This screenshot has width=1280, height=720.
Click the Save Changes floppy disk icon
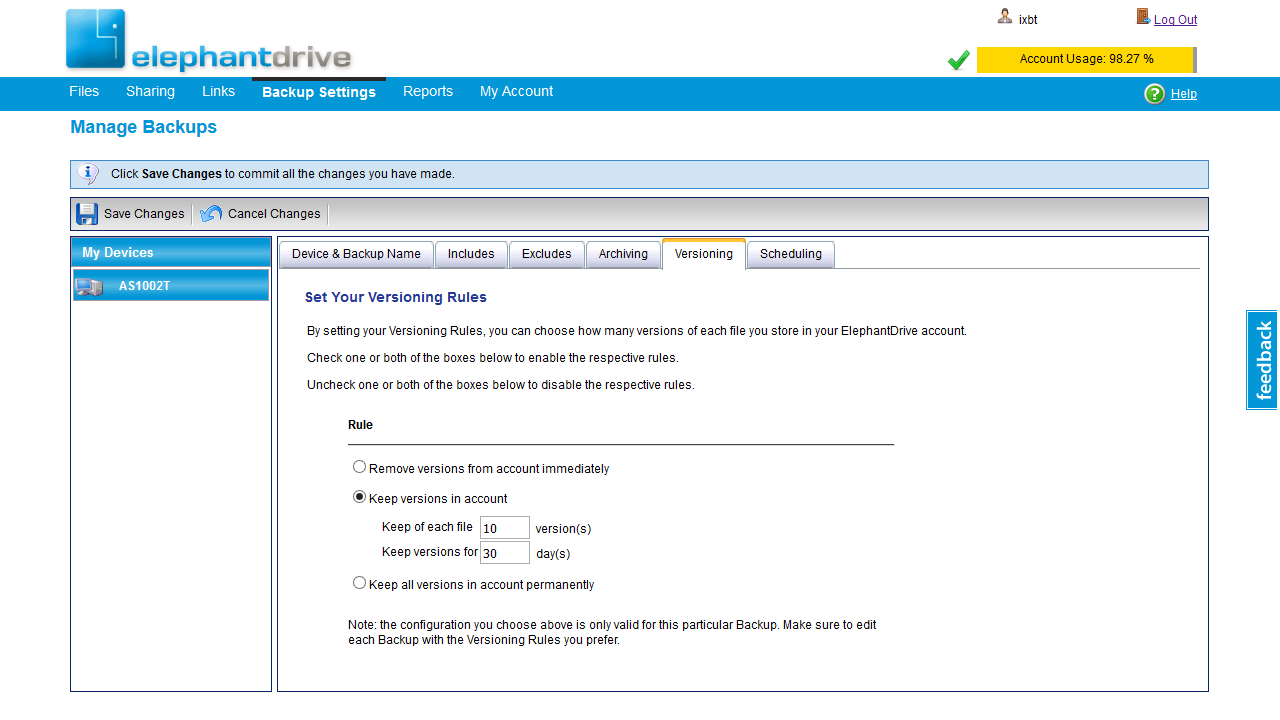[87, 214]
